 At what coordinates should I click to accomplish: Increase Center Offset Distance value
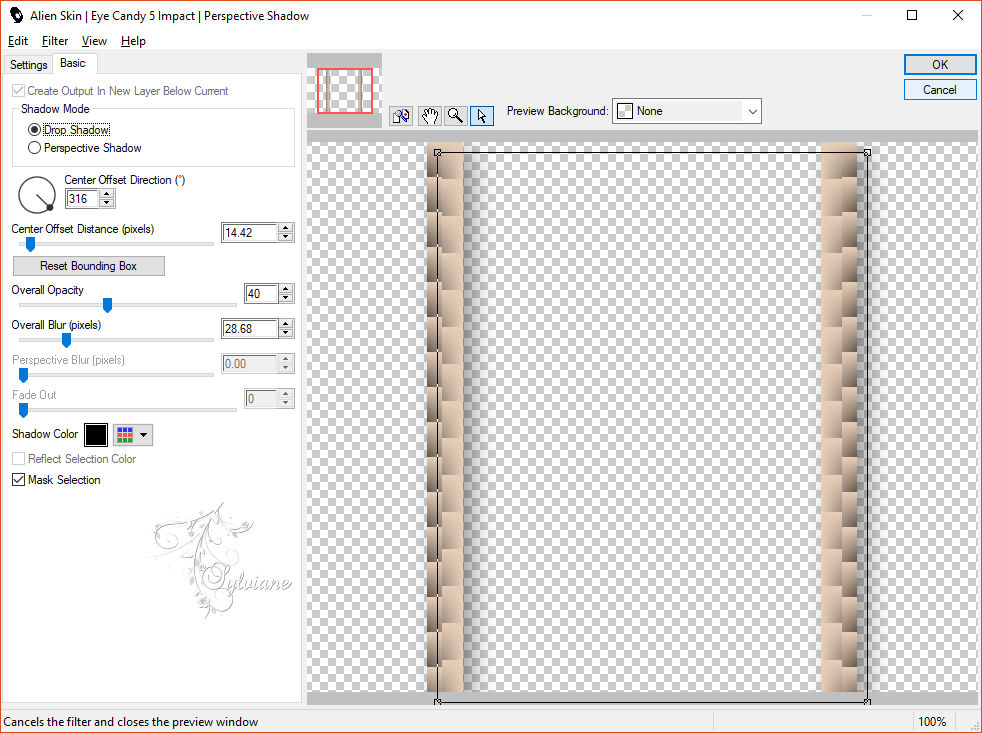286,228
